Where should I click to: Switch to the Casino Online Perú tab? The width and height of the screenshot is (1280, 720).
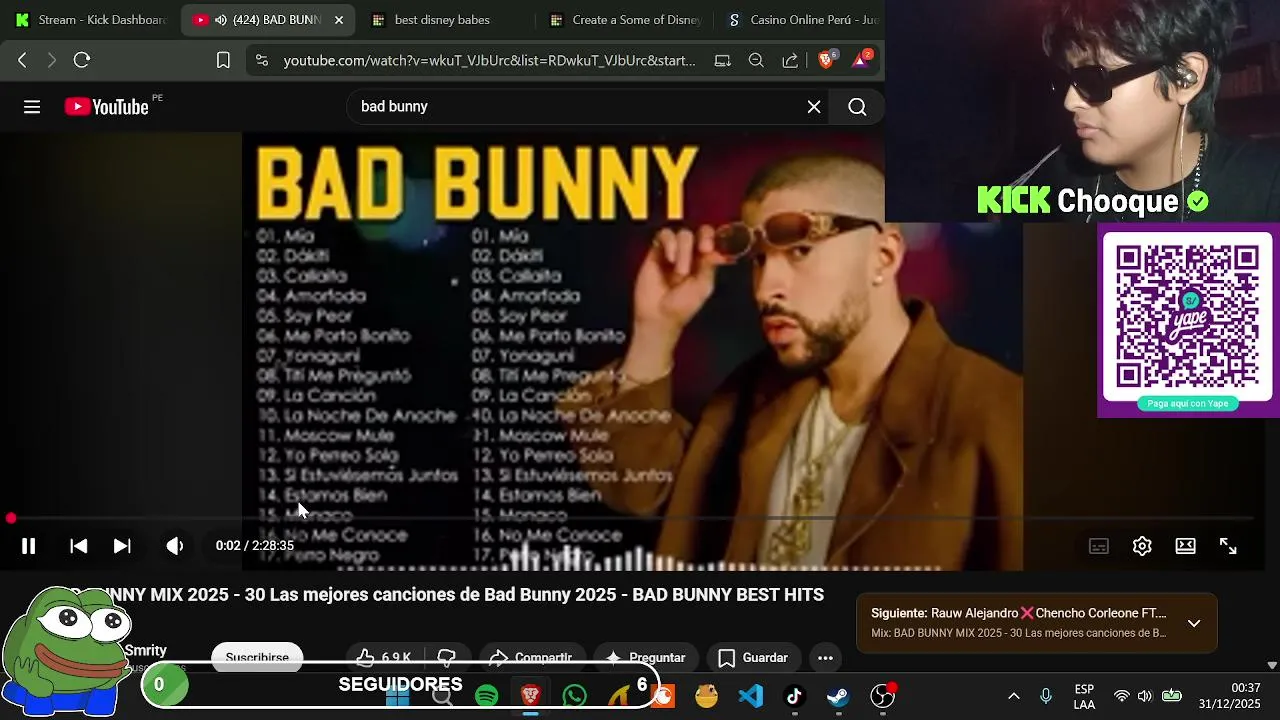802,20
